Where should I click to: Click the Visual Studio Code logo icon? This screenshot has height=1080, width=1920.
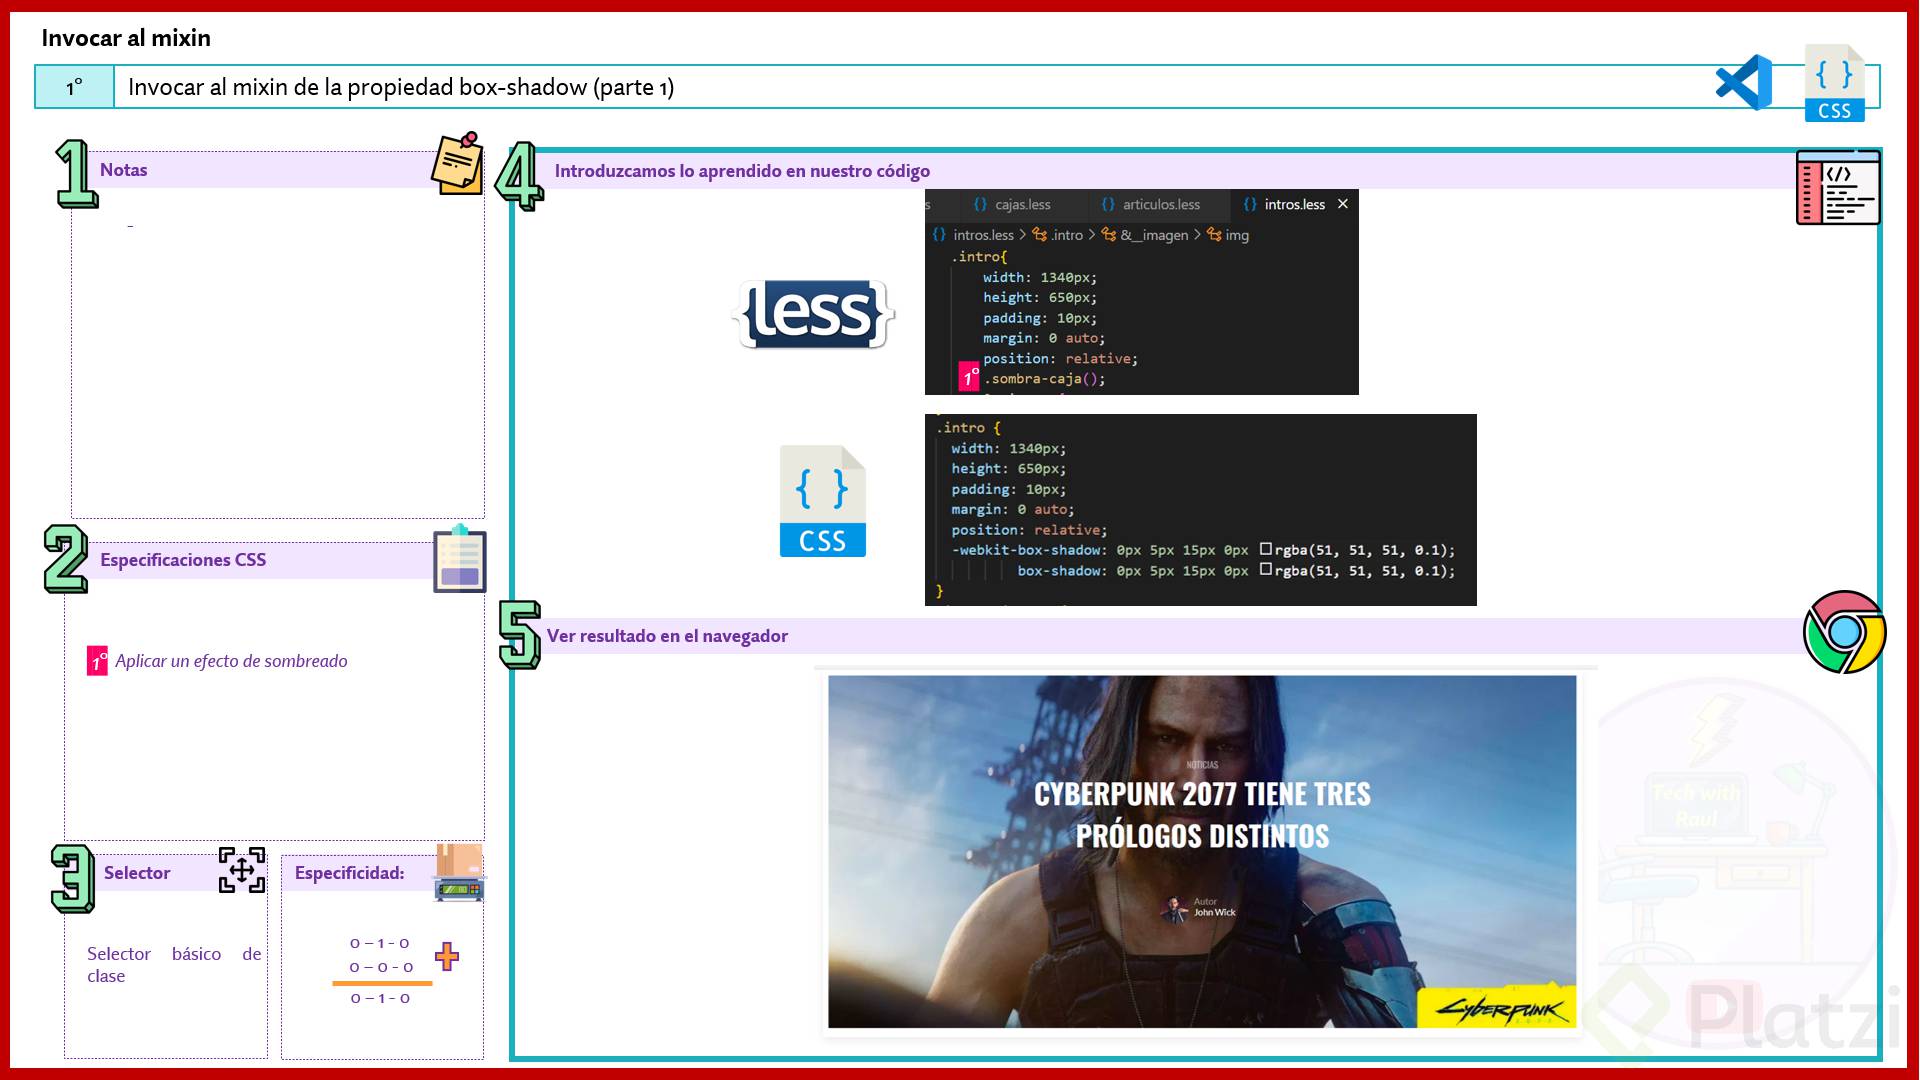point(1744,83)
